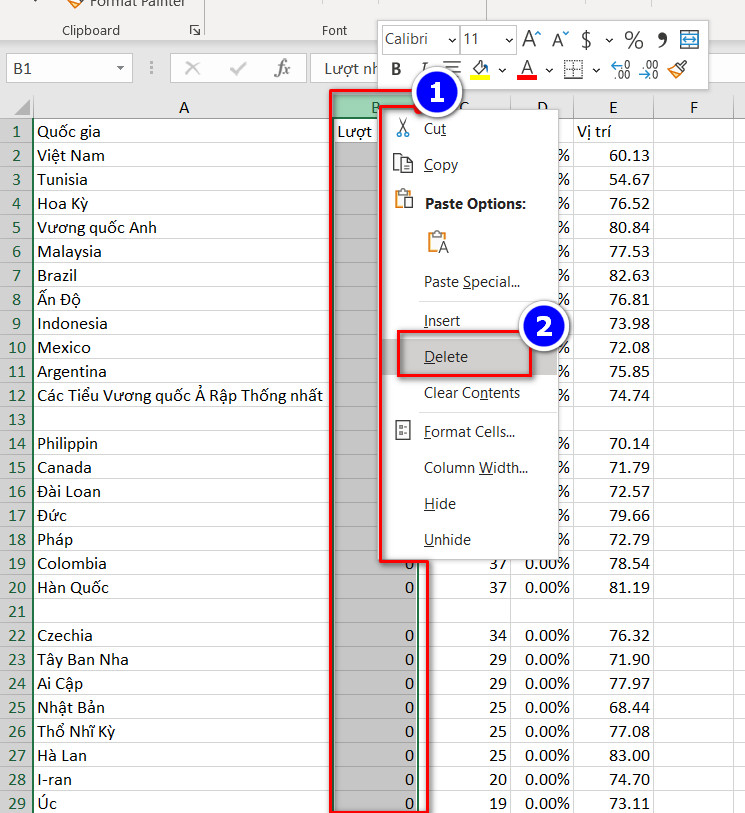The height and width of the screenshot is (813, 745).
Task: Open Format Cells from the context menu
Action: tap(469, 432)
